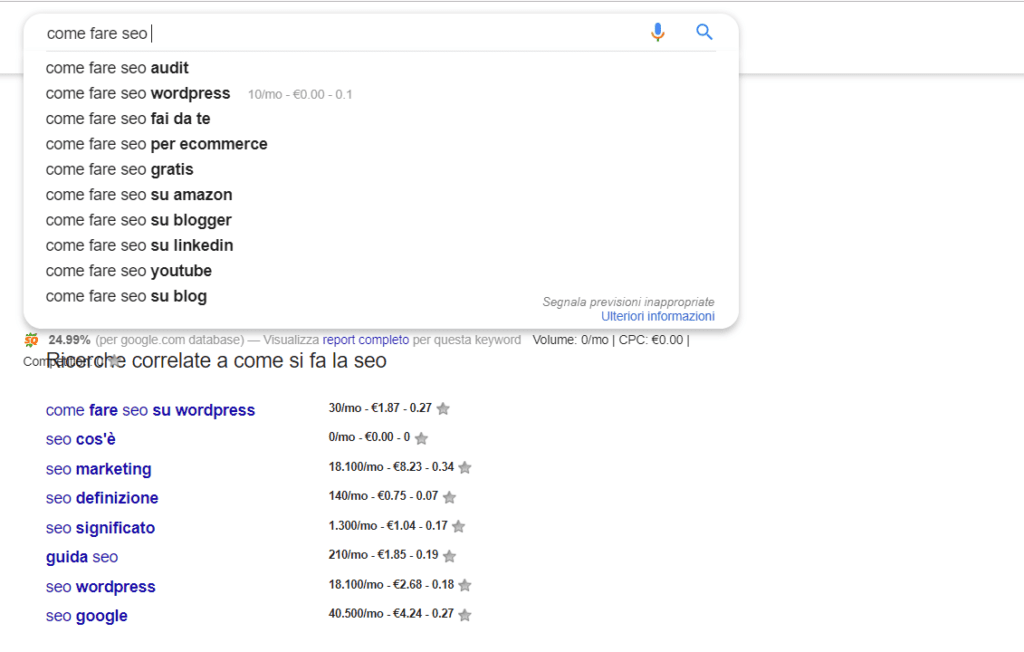The width and height of the screenshot is (1024, 652).
Task: Open the 'report completo' link
Action: (365, 340)
